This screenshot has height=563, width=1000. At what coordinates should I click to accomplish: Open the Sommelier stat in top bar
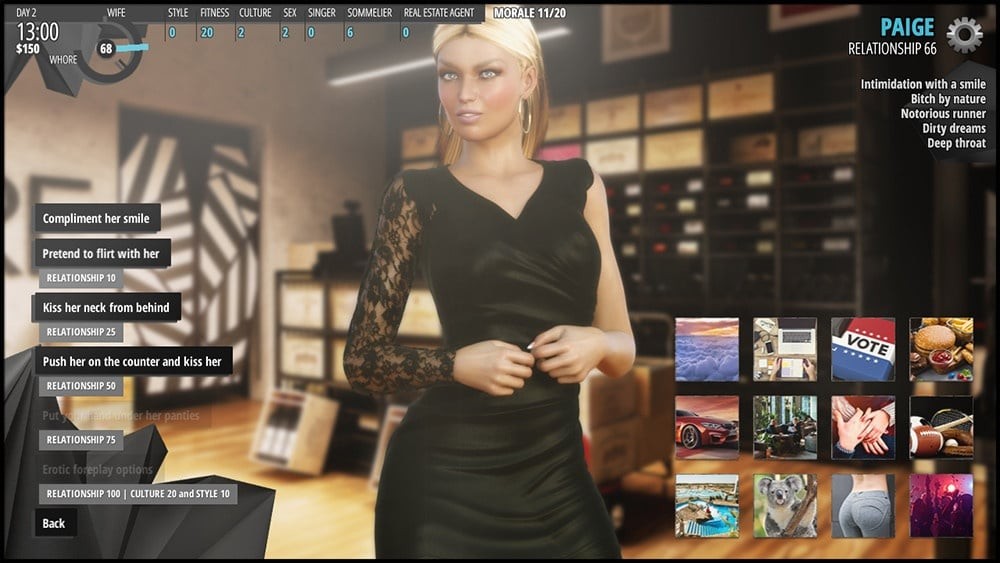pyautogui.click(x=369, y=24)
